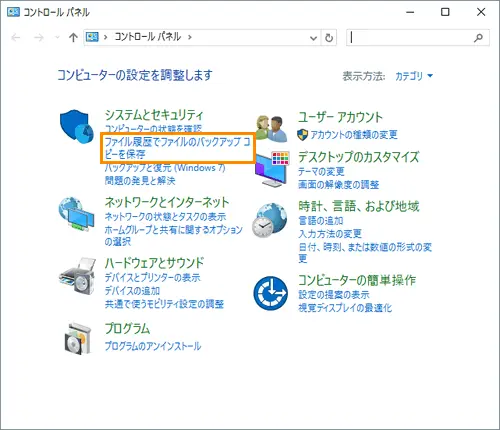Open the Ease of Access icon
The image size is (500, 430).
pyautogui.click(x=270, y=293)
